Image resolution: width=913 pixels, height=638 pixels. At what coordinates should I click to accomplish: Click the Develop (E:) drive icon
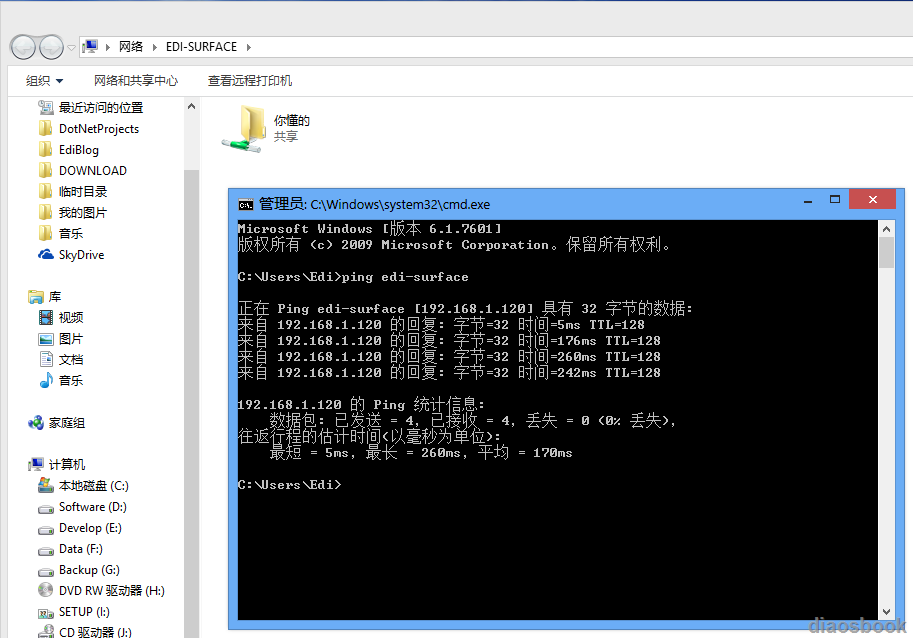pos(45,530)
